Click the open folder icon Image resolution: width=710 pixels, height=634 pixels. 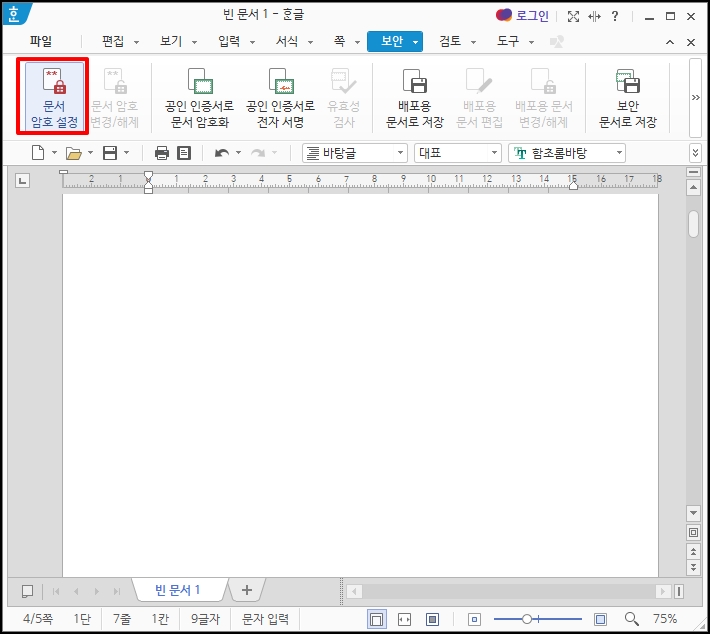tap(73, 154)
